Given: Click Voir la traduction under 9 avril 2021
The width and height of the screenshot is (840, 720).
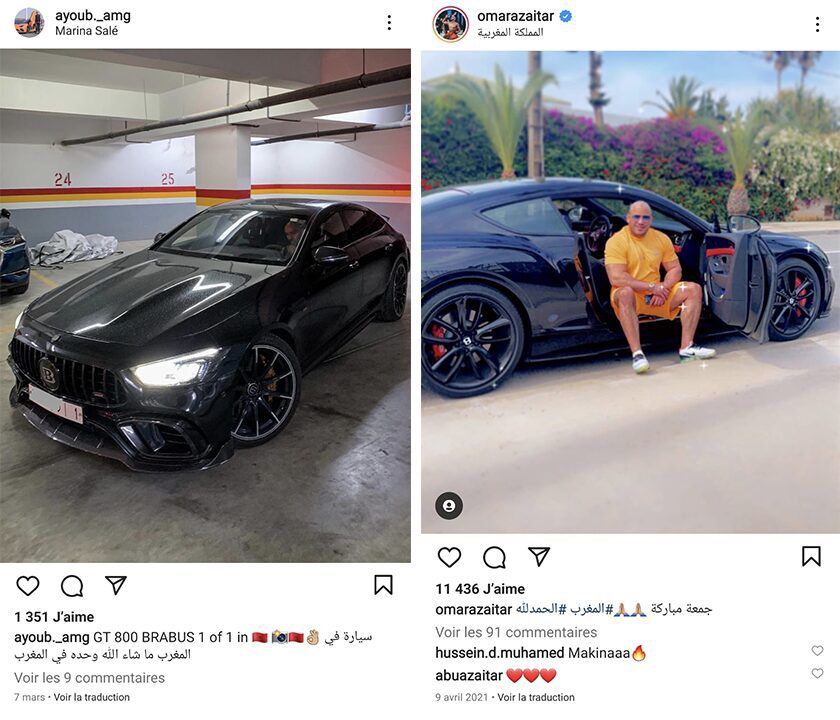Looking at the screenshot, I should (536, 697).
